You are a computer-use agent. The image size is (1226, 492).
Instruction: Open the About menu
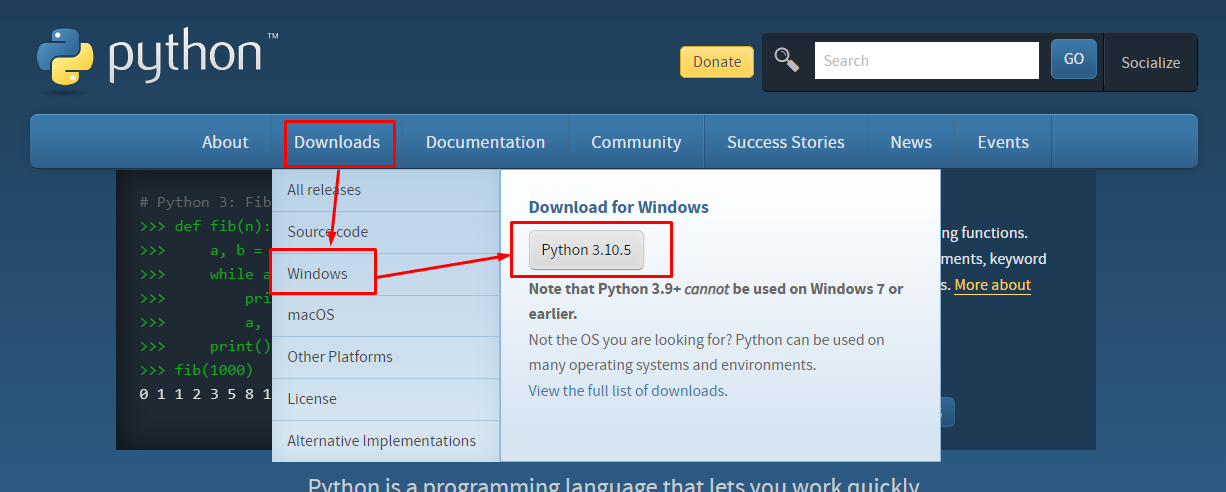tap(225, 142)
